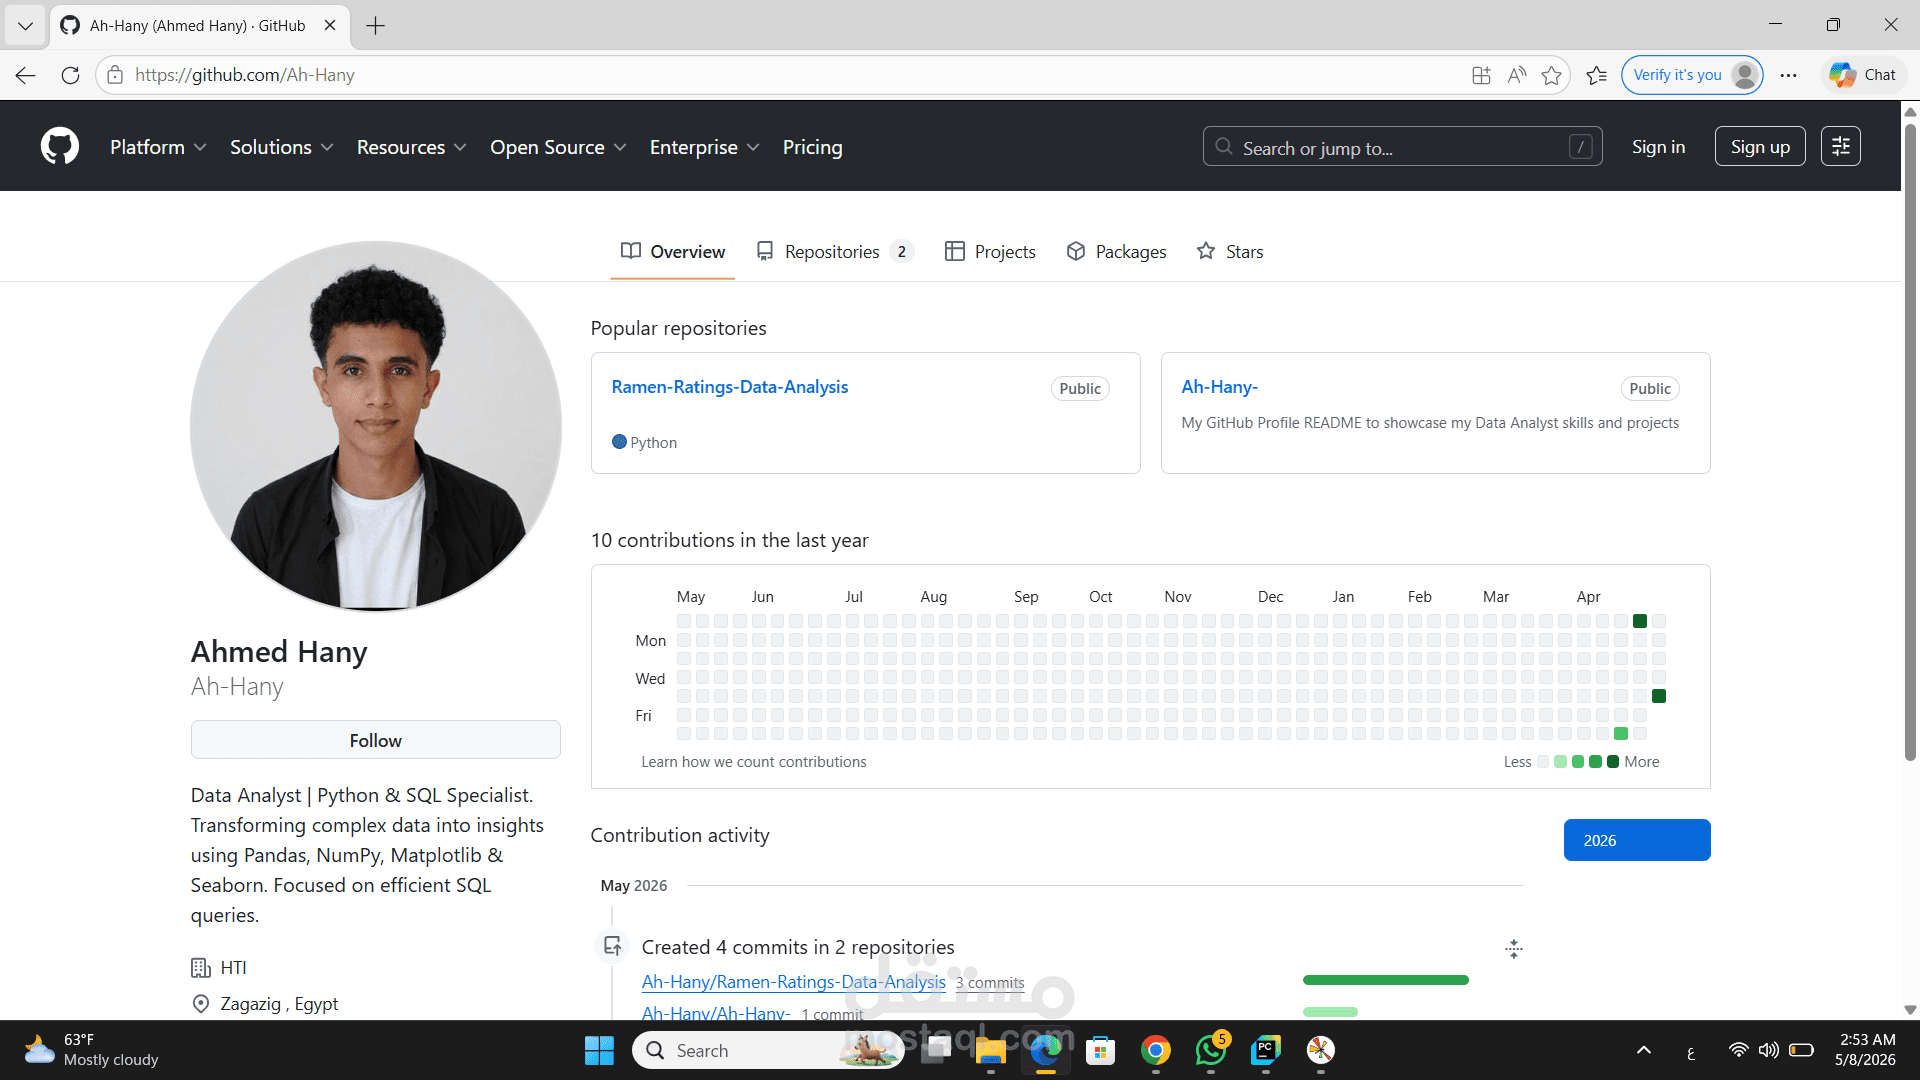Open Google Chrome from taskbar

click(x=1155, y=1050)
